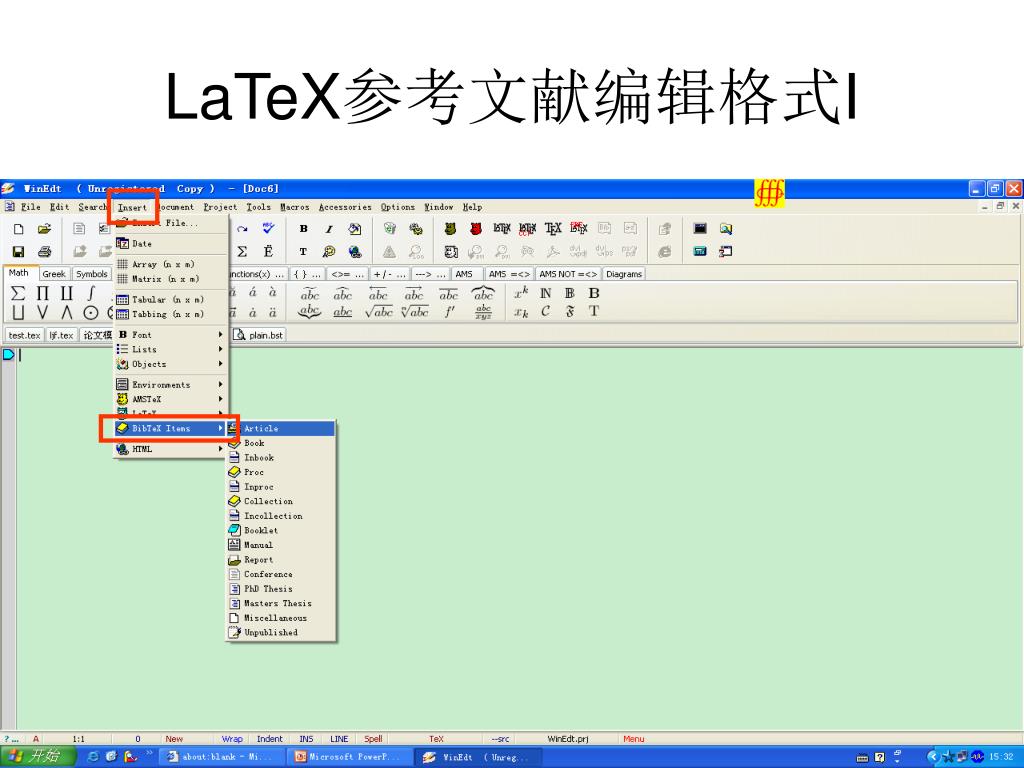Expand the BibTeX Items submenu
1024x768 pixels.
click(x=170, y=428)
